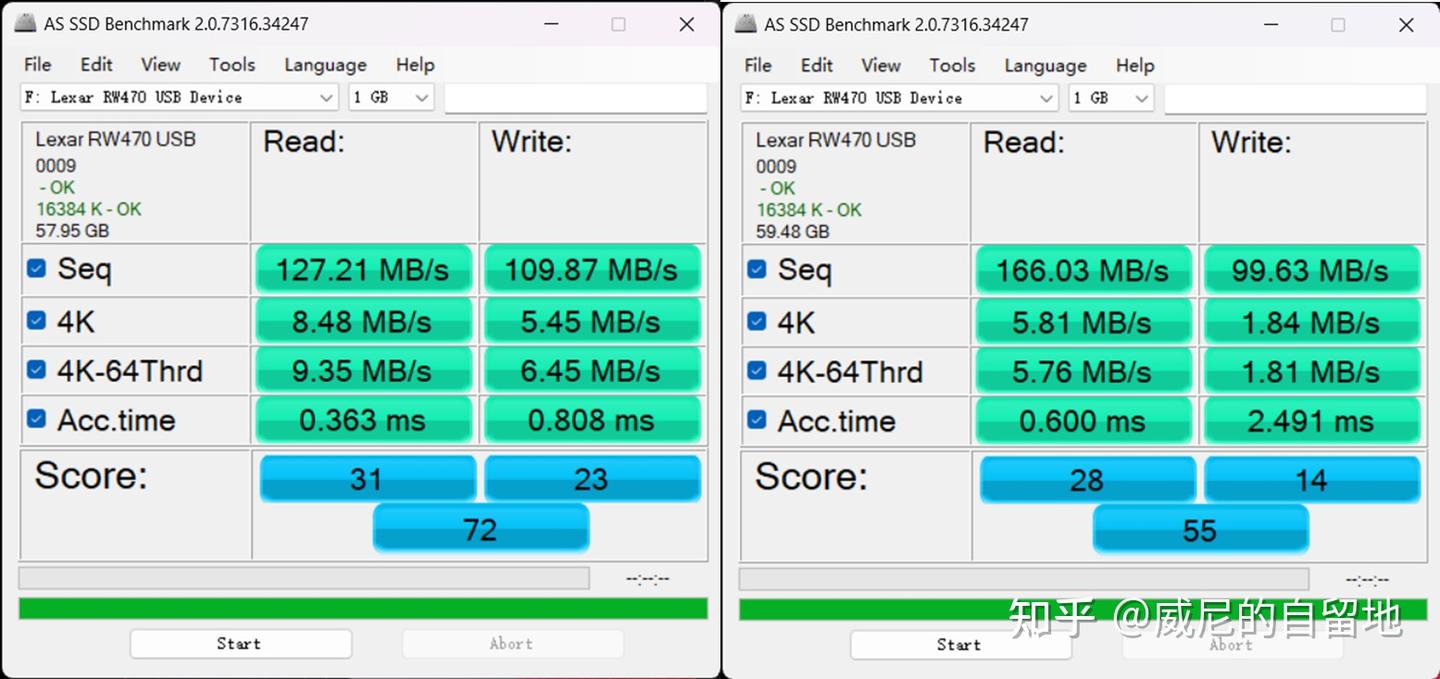Screen dimensions: 1440x679
Task: Close the left benchmark window
Action: (687, 24)
